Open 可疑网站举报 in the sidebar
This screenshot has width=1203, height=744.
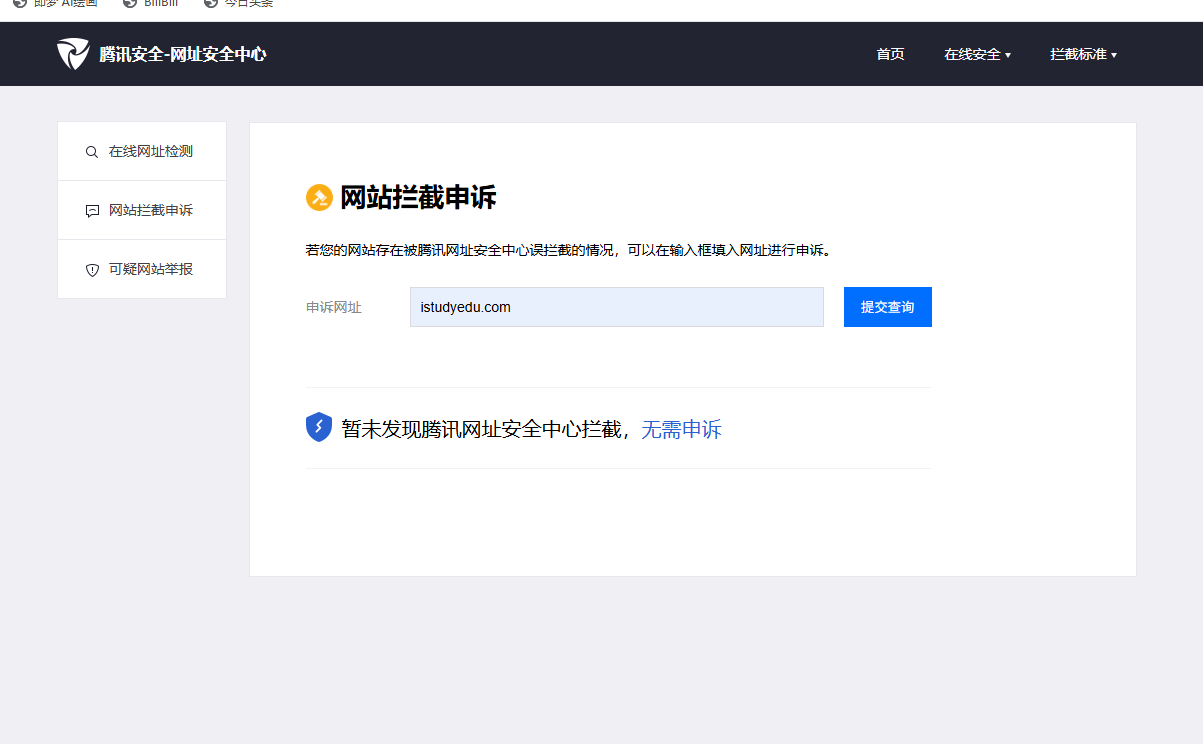click(x=142, y=269)
